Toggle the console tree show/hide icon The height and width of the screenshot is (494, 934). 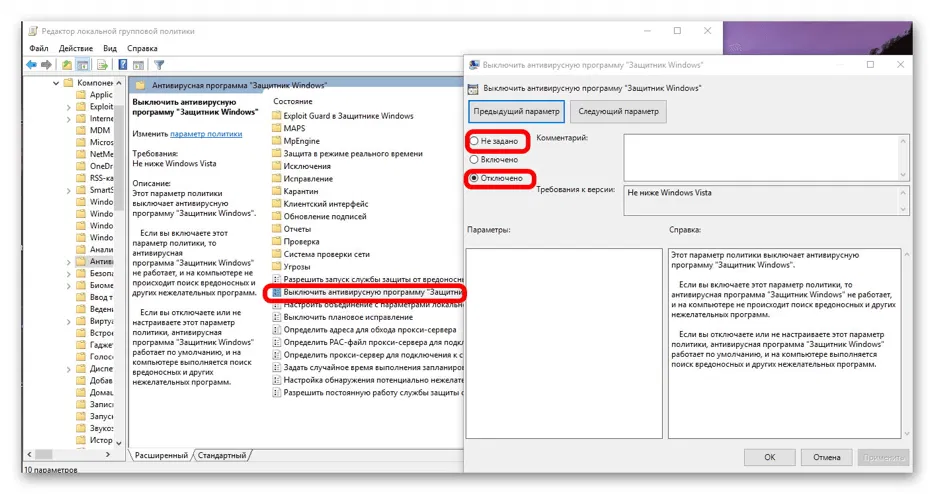(x=83, y=65)
